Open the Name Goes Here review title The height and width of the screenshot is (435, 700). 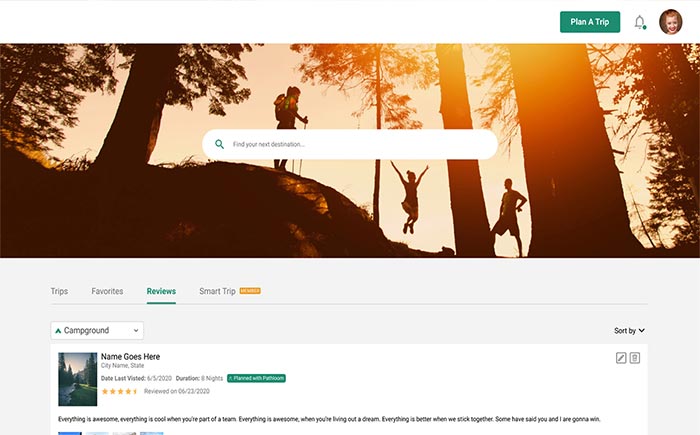point(130,356)
